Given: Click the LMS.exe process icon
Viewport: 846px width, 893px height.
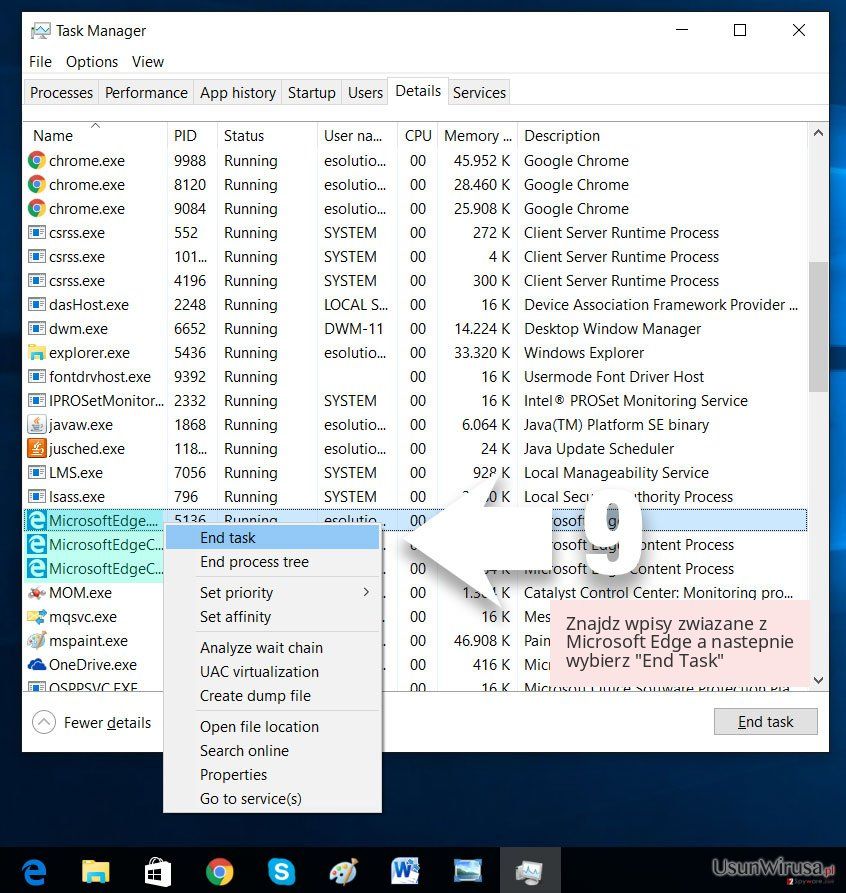Looking at the screenshot, I should click(x=36, y=472).
